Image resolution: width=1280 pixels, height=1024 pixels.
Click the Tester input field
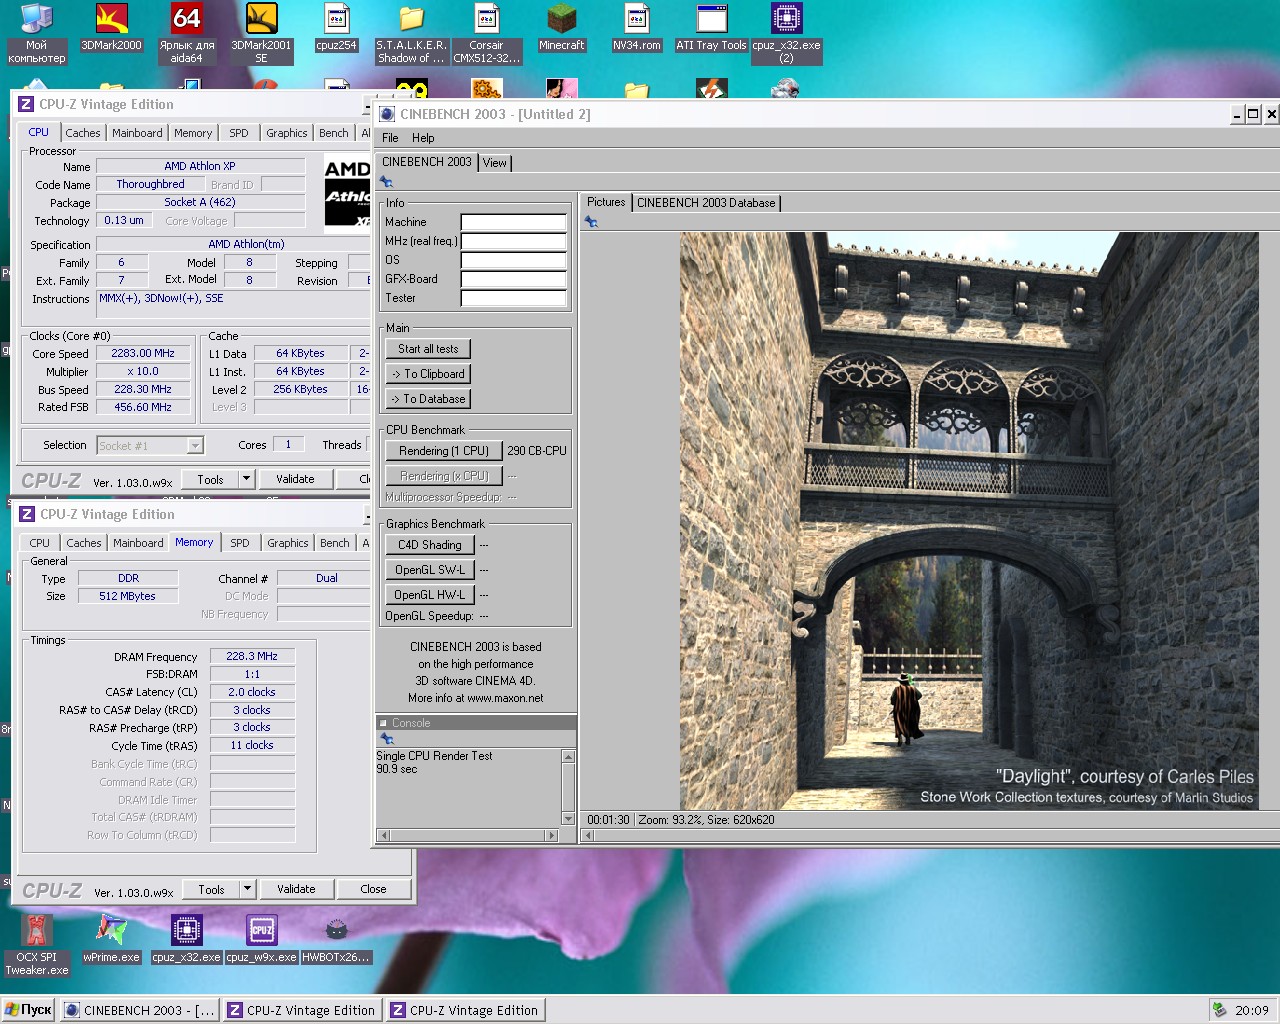pos(514,298)
